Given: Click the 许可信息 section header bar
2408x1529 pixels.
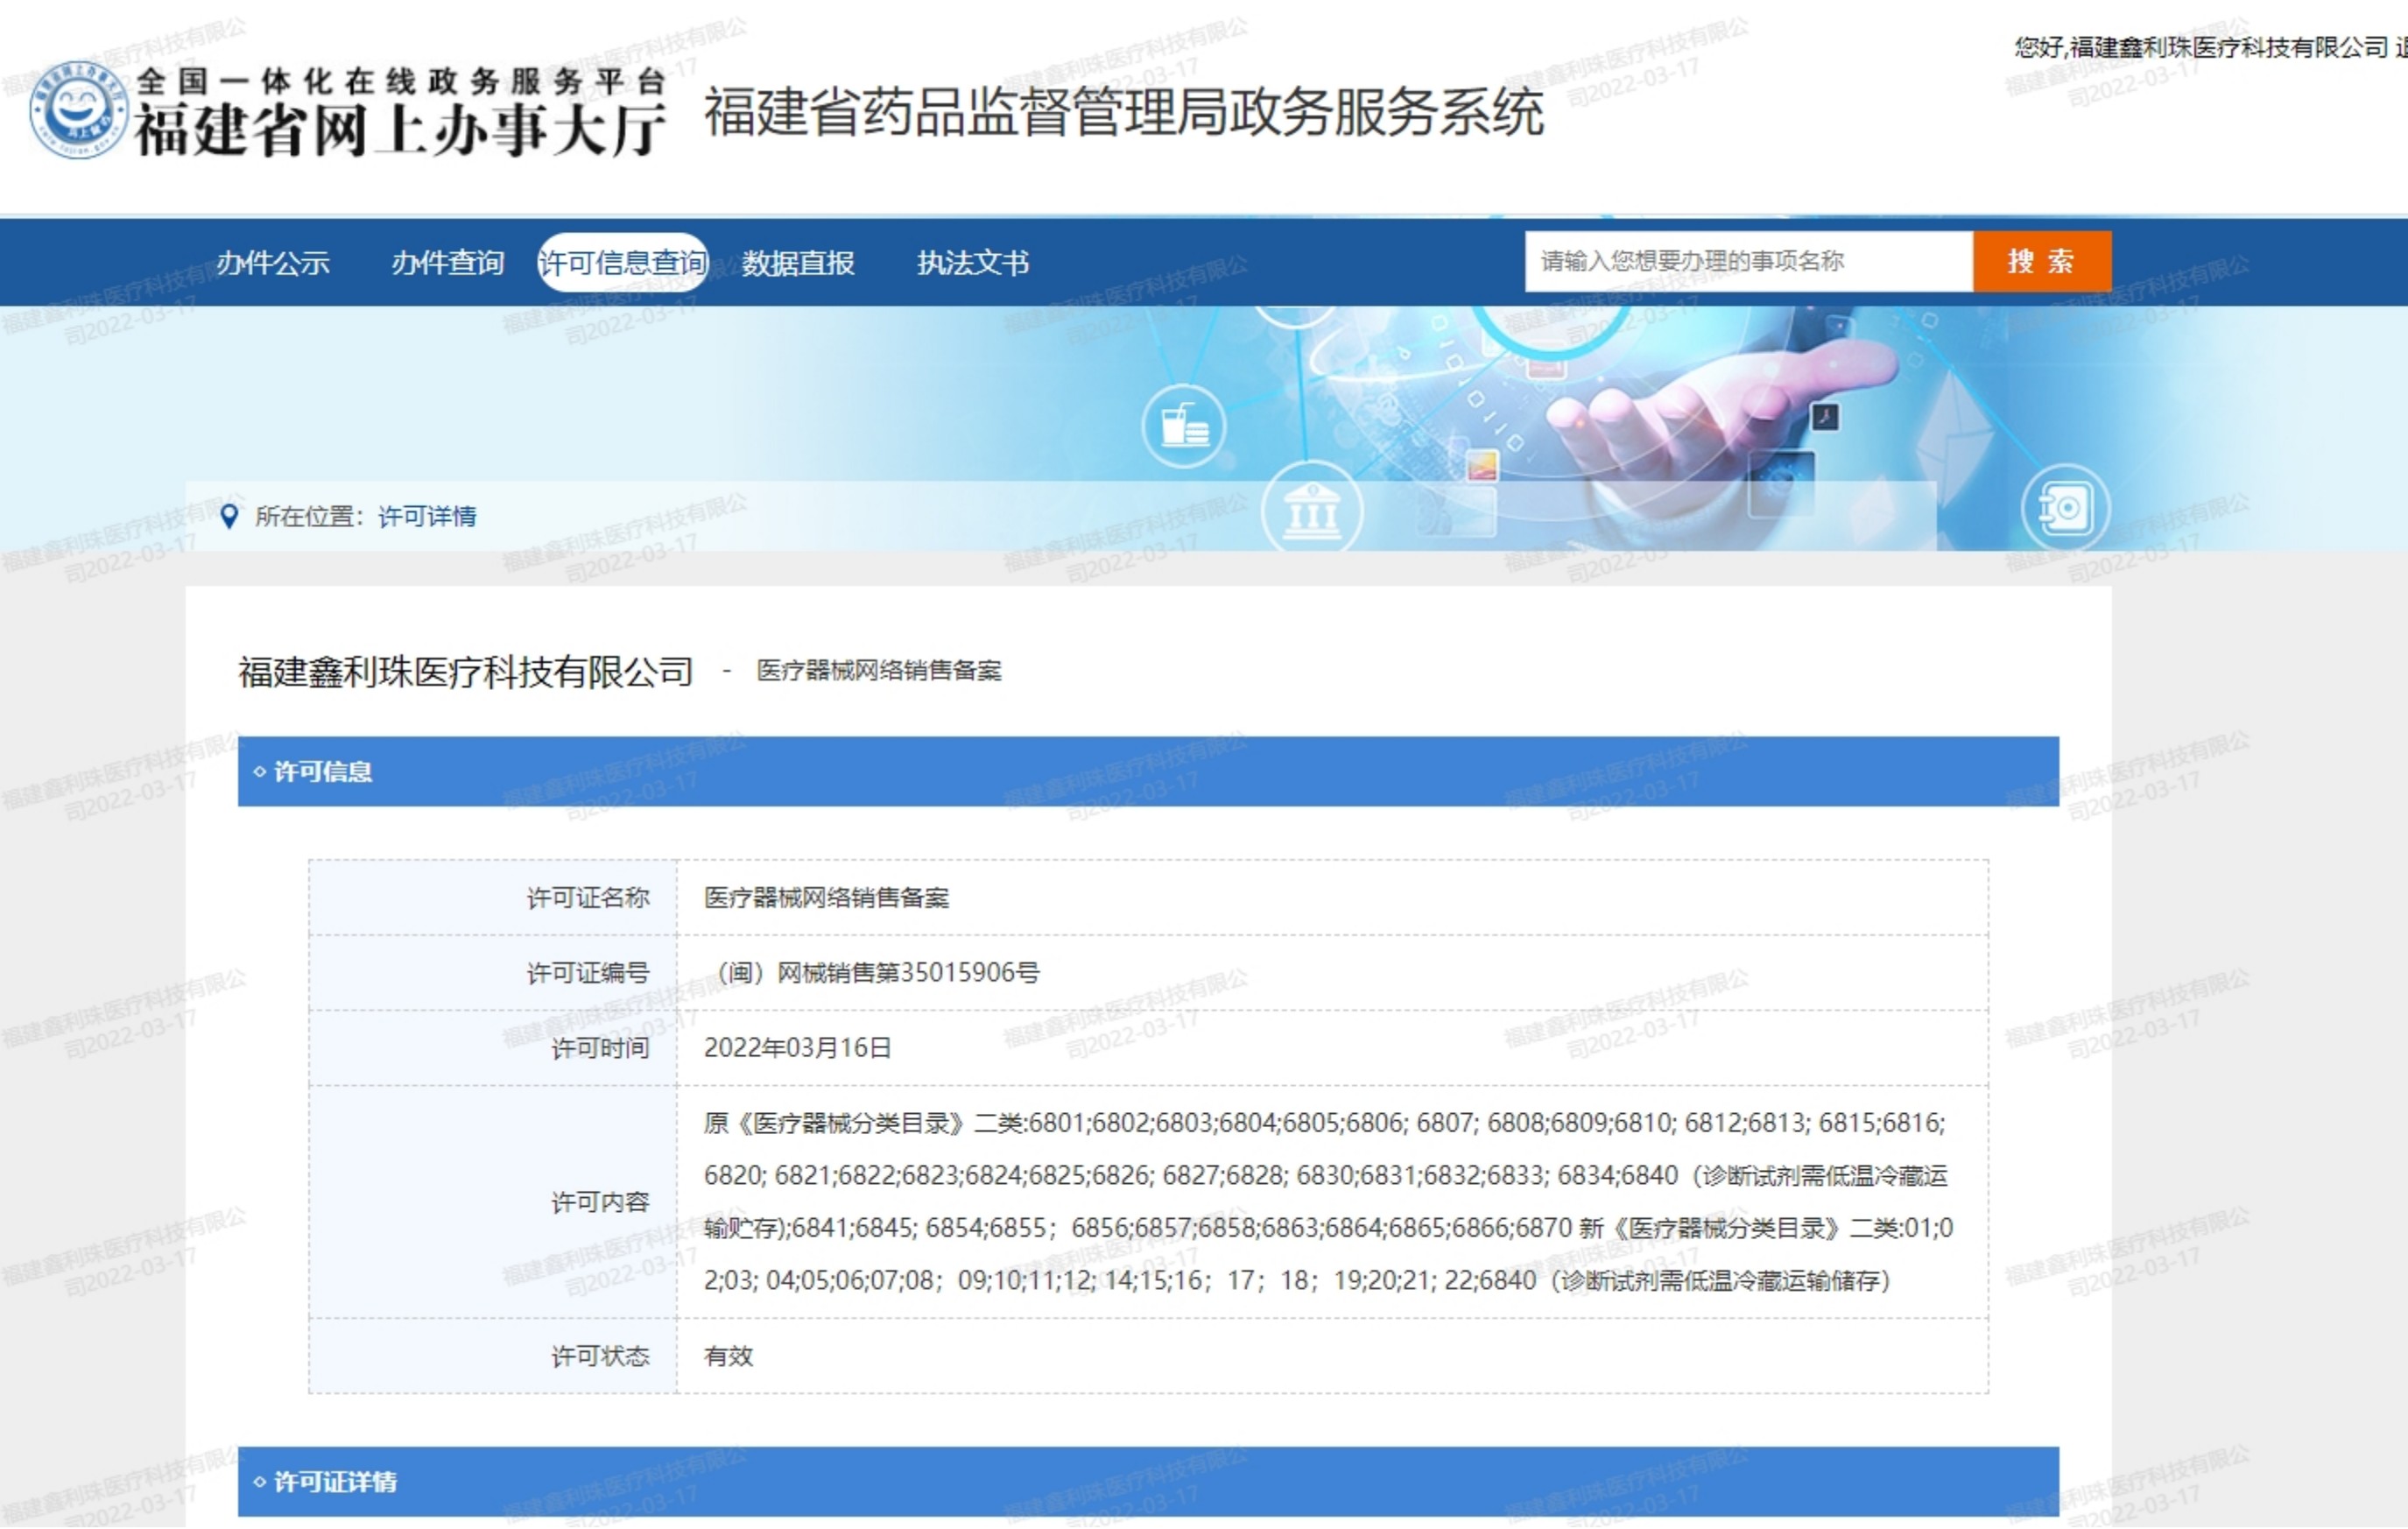Looking at the screenshot, I should pos(1147,772).
